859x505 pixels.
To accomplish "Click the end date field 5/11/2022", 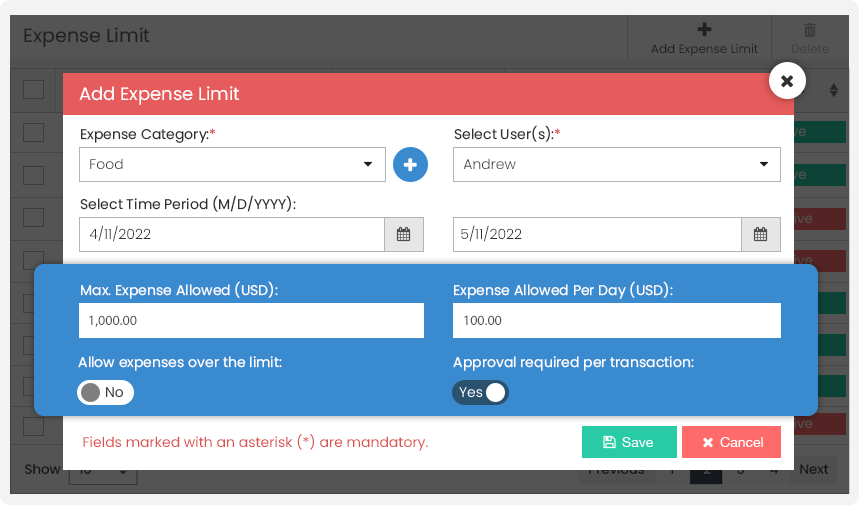I will 597,234.
